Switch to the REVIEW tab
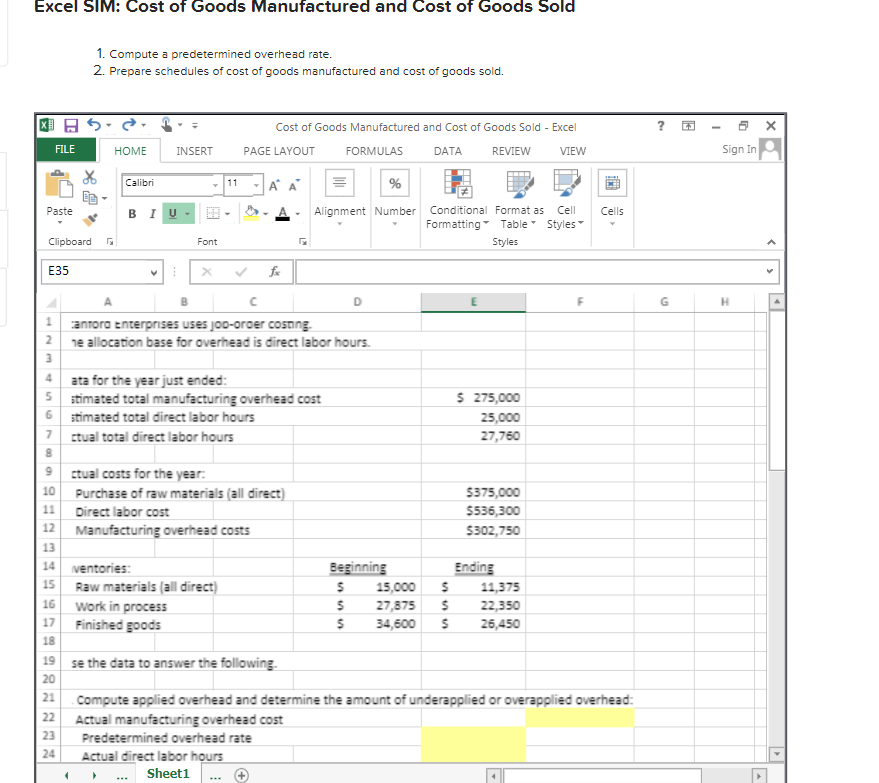This screenshot has width=879, height=783. (511, 151)
